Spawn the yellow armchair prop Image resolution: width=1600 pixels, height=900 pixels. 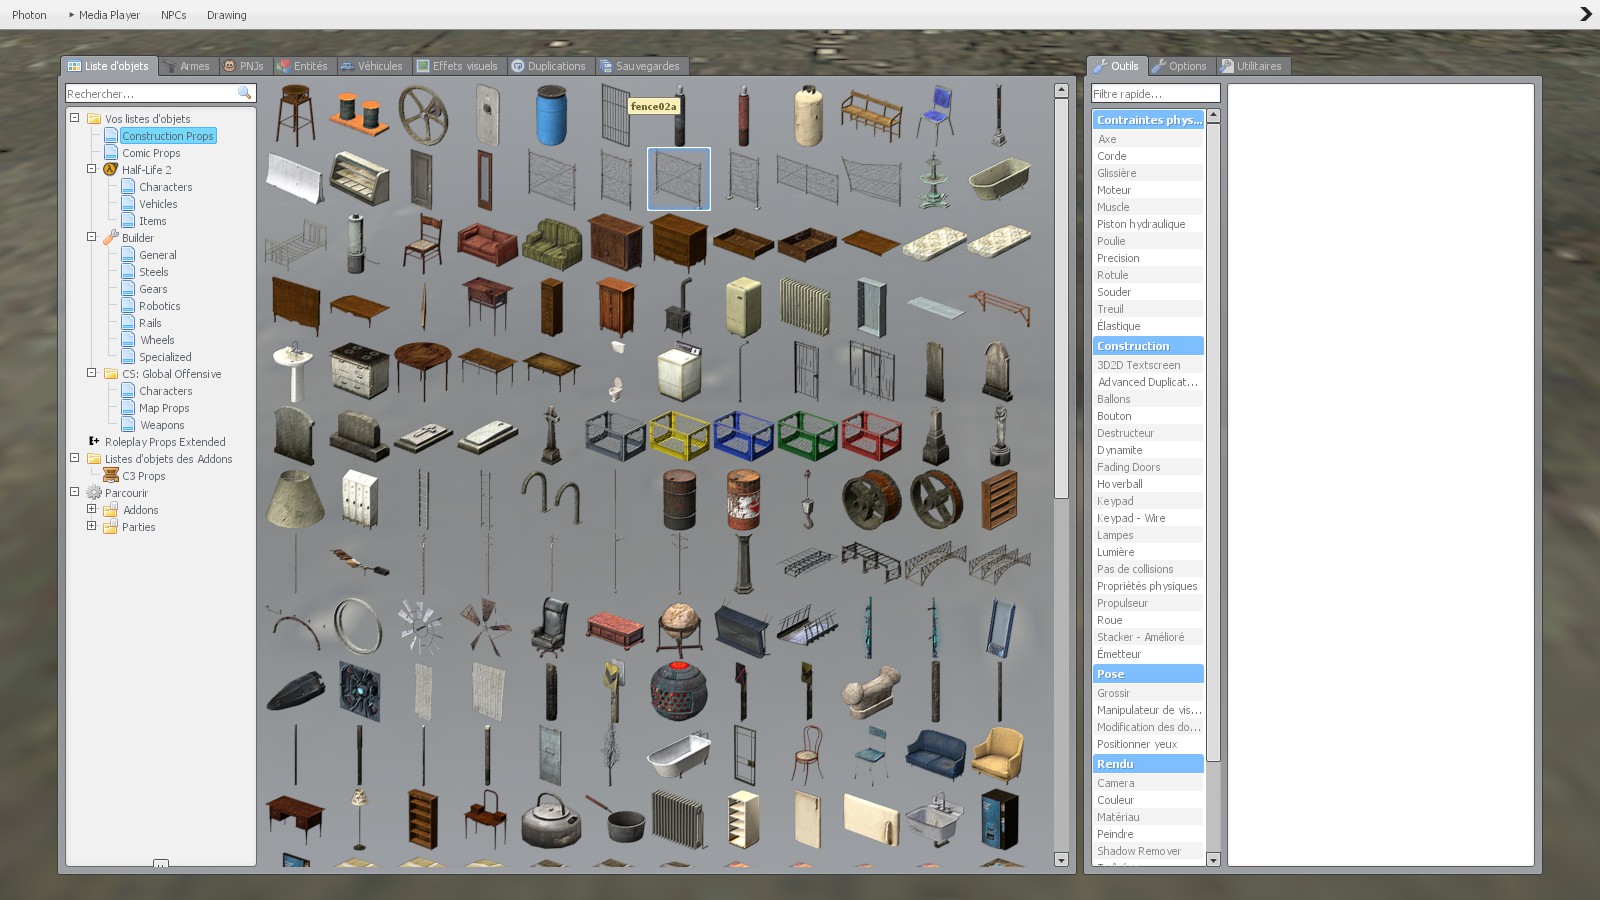(999, 755)
